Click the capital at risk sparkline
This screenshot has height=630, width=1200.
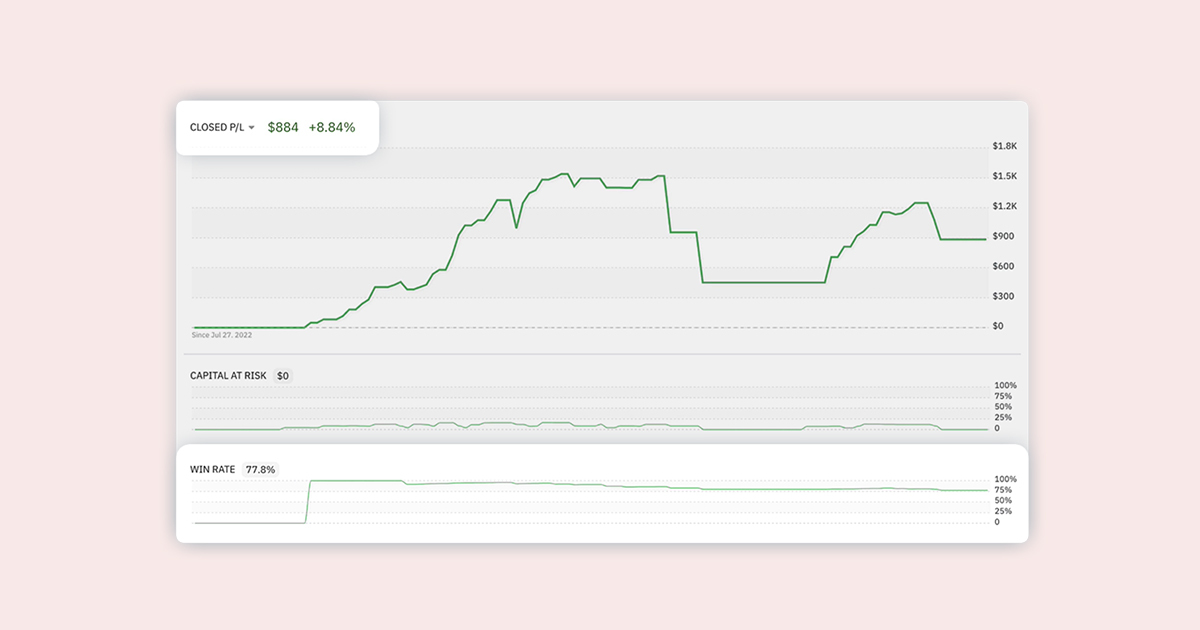[x=600, y=426]
